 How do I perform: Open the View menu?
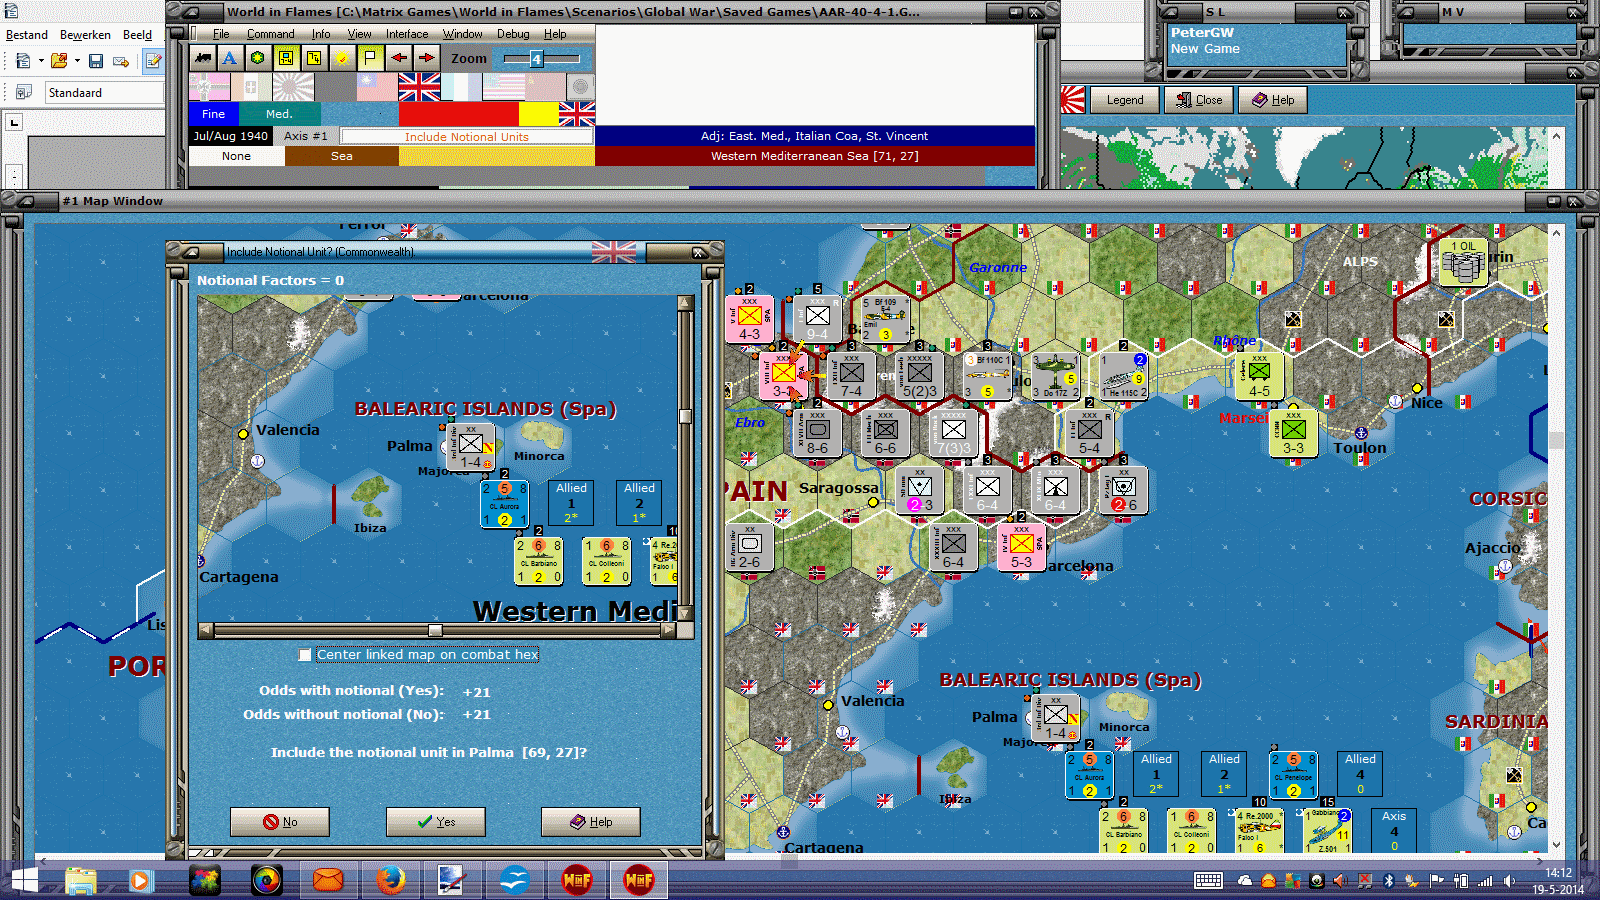pyautogui.click(x=359, y=34)
